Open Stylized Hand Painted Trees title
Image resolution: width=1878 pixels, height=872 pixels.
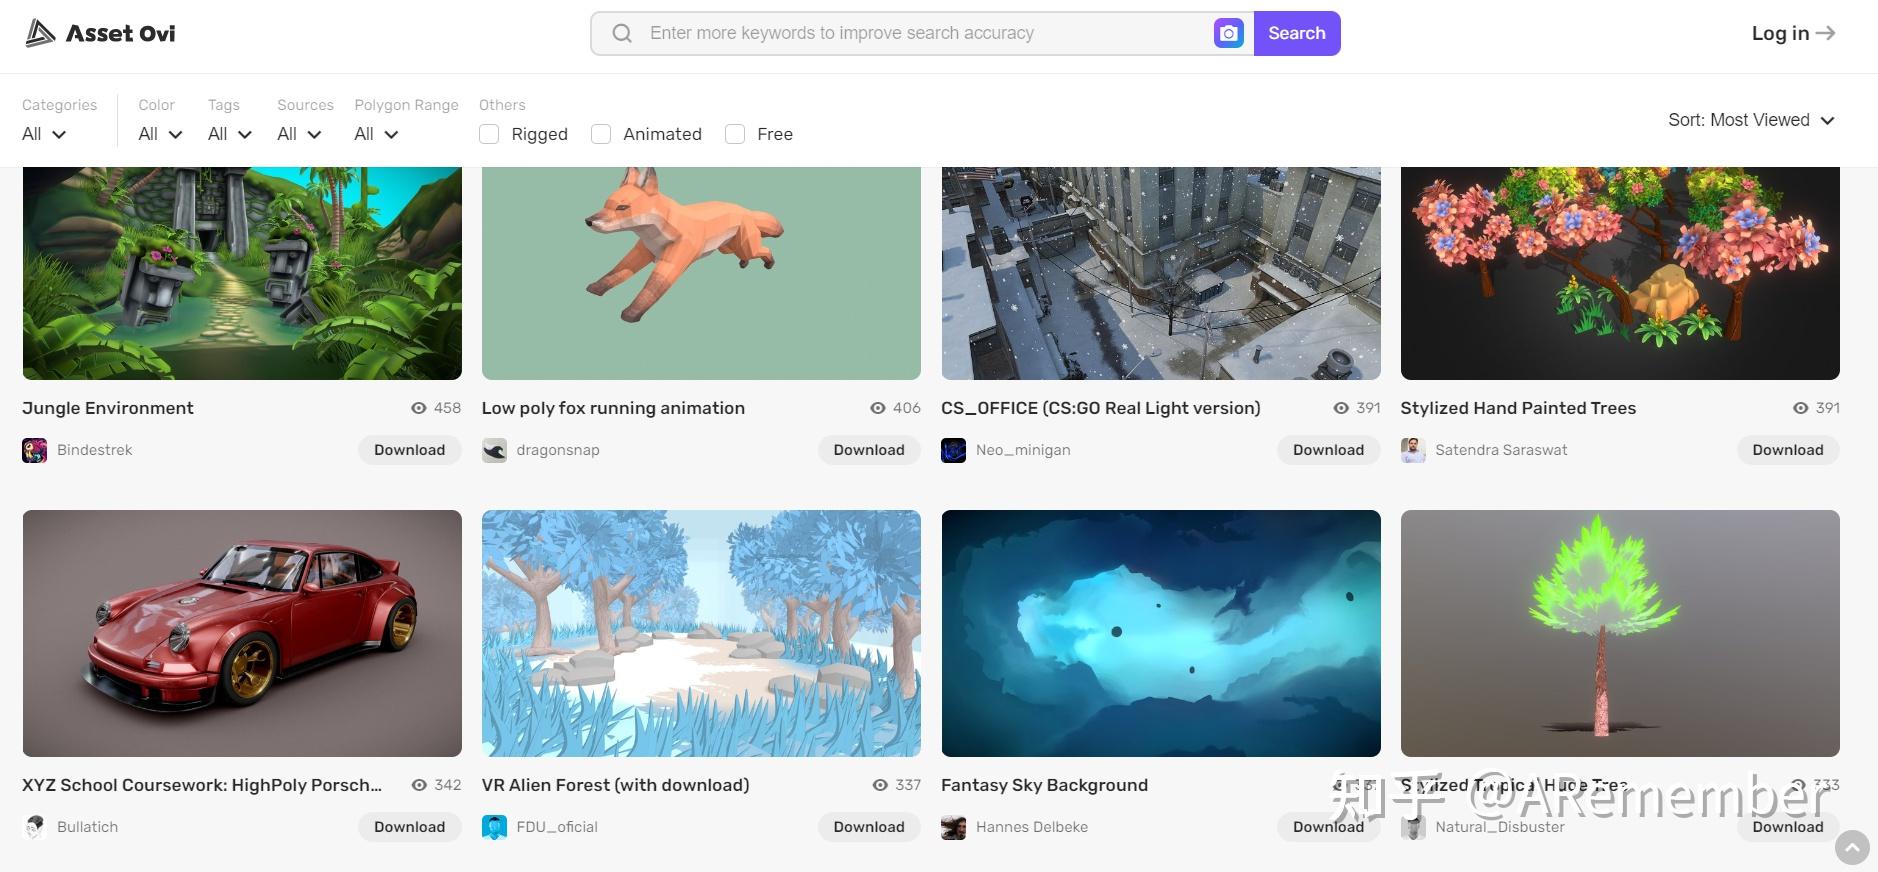(1518, 408)
